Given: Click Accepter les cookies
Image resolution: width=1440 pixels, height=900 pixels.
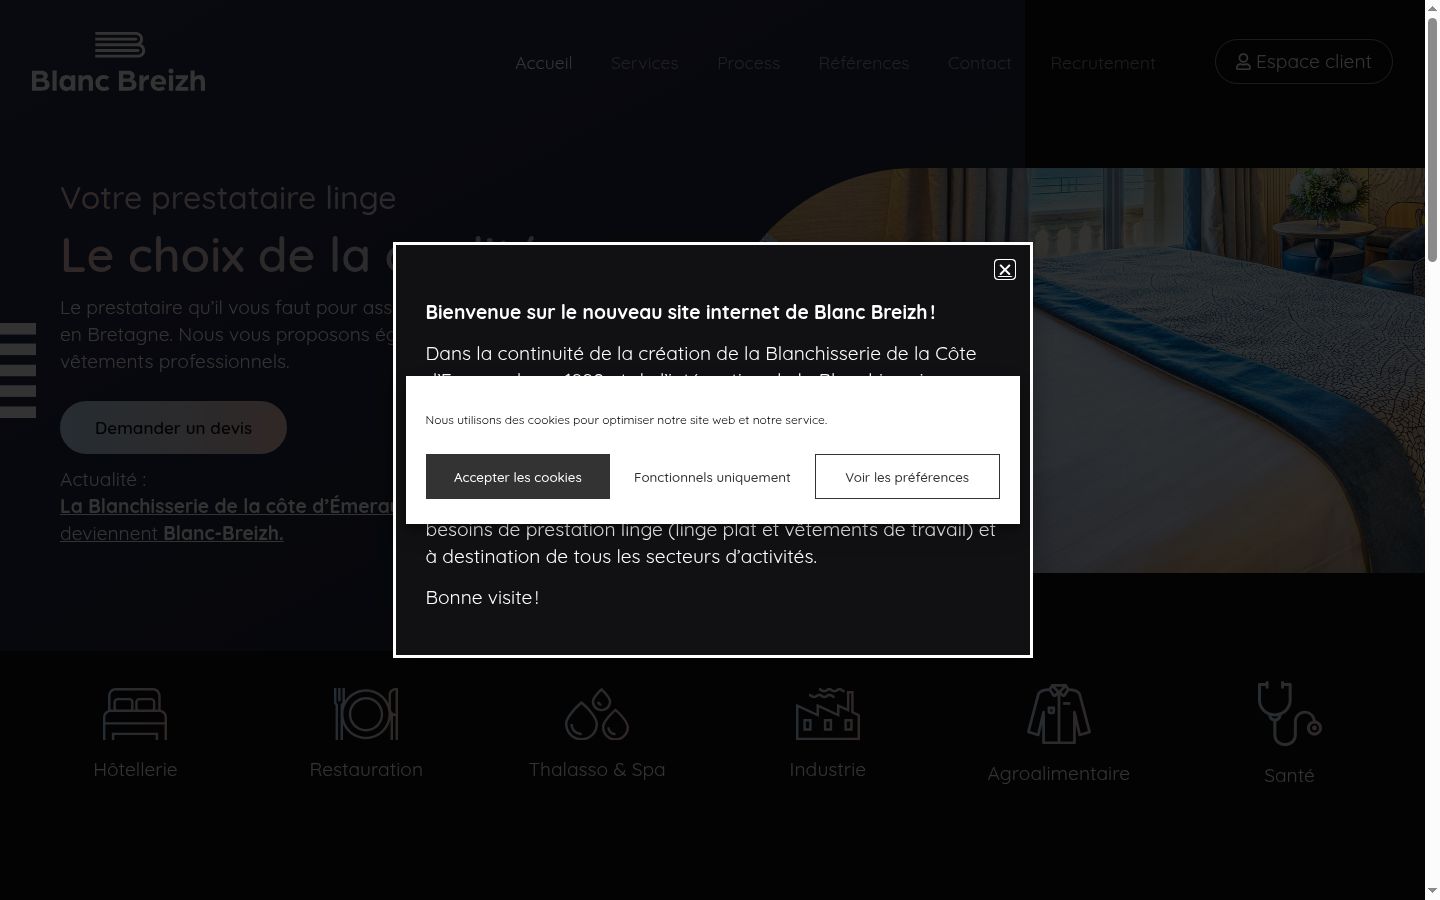Looking at the screenshot, I should (518, 477).
